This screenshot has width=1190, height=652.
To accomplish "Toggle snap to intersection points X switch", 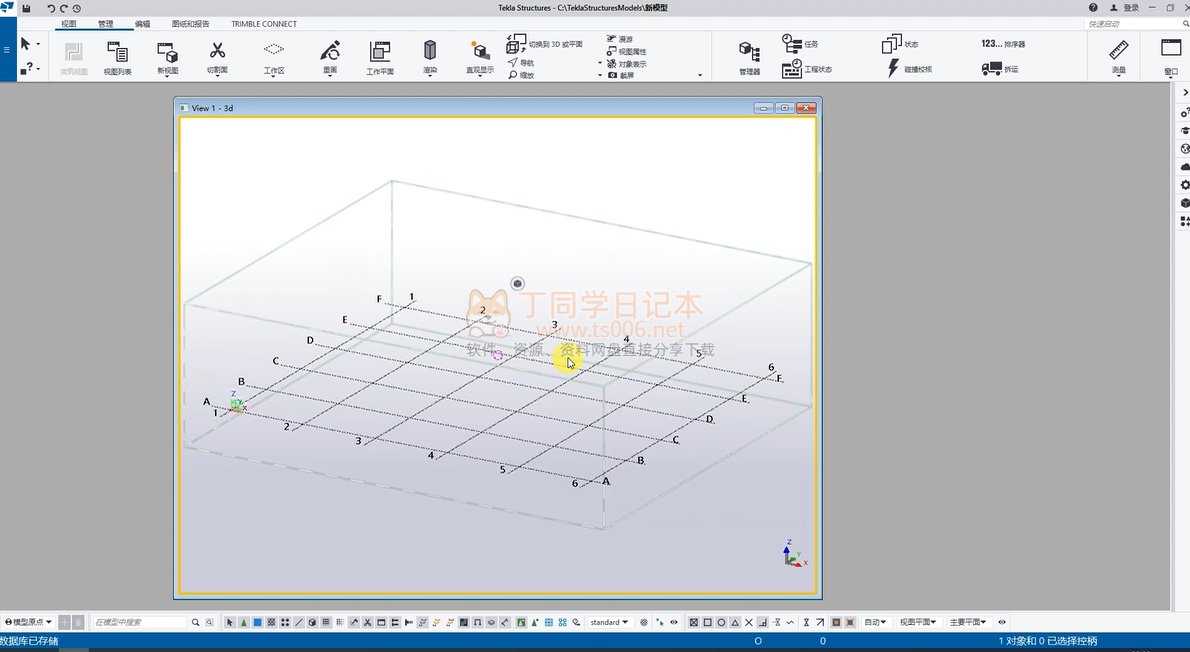I will (x=749, y=622).
